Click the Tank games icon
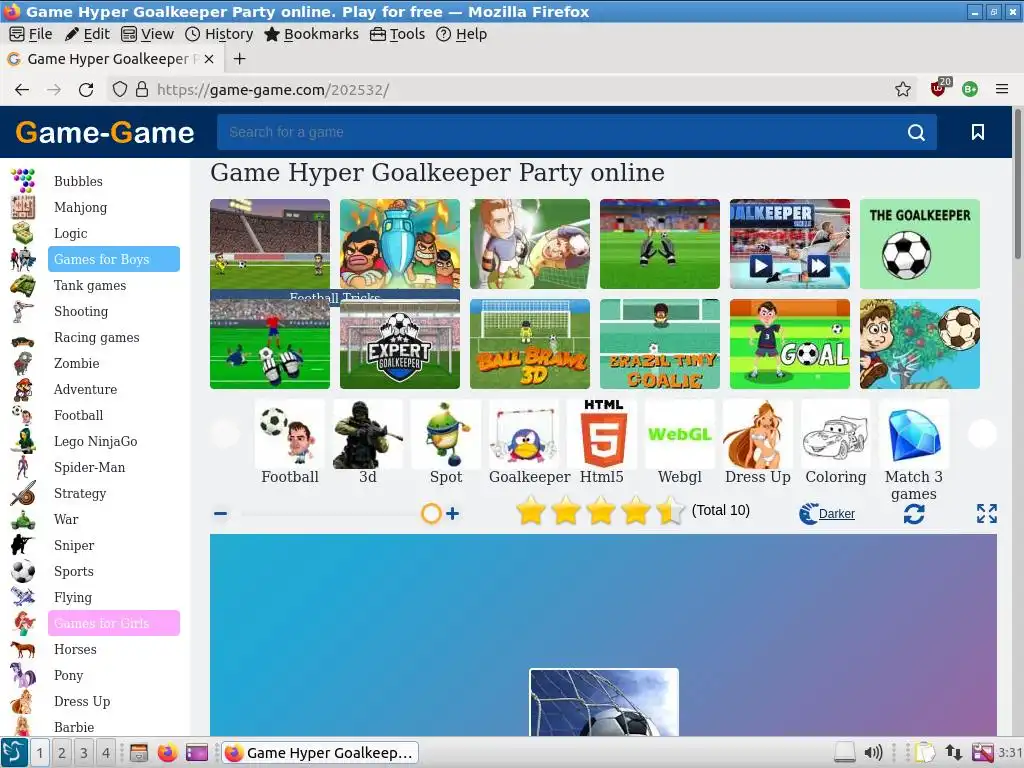The height and width of the screenshot is (768, 1024). pos(23,285)
